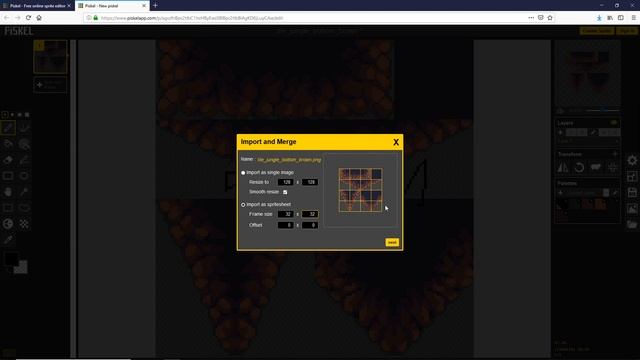Add a new layer with plus icon
Image resolution: width=640 pixels, height=360 pixels.
point(560,132)
